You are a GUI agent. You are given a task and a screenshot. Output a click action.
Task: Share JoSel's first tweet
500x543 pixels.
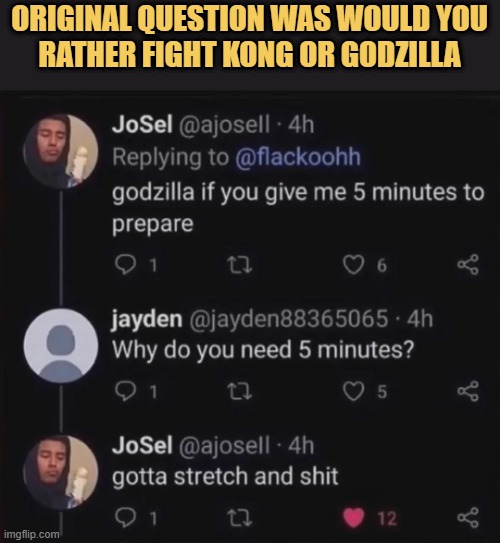tap(468, 265)
